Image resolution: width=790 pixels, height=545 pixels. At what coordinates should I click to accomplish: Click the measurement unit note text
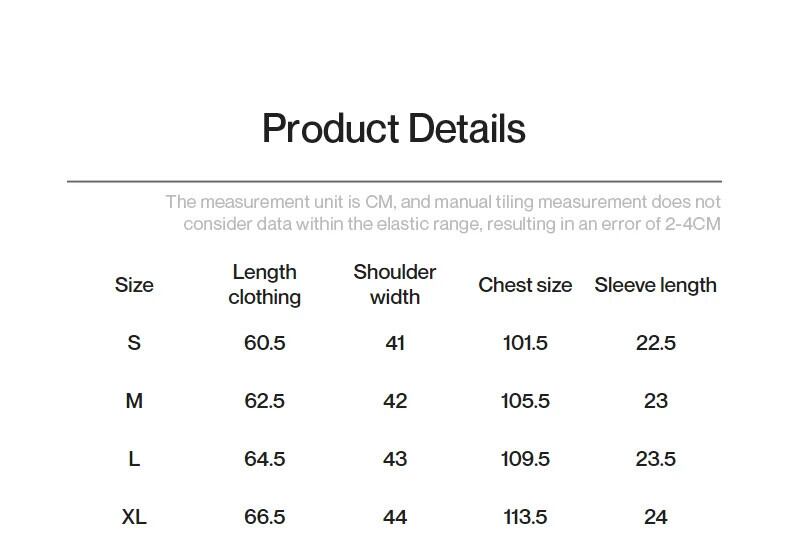[443, 213]
